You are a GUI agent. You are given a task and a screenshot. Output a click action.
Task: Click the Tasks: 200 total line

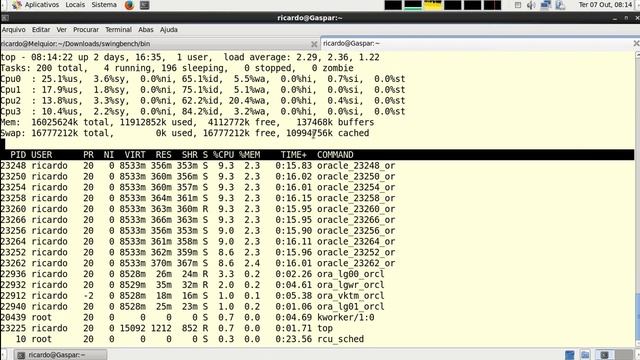pos(177,68)
